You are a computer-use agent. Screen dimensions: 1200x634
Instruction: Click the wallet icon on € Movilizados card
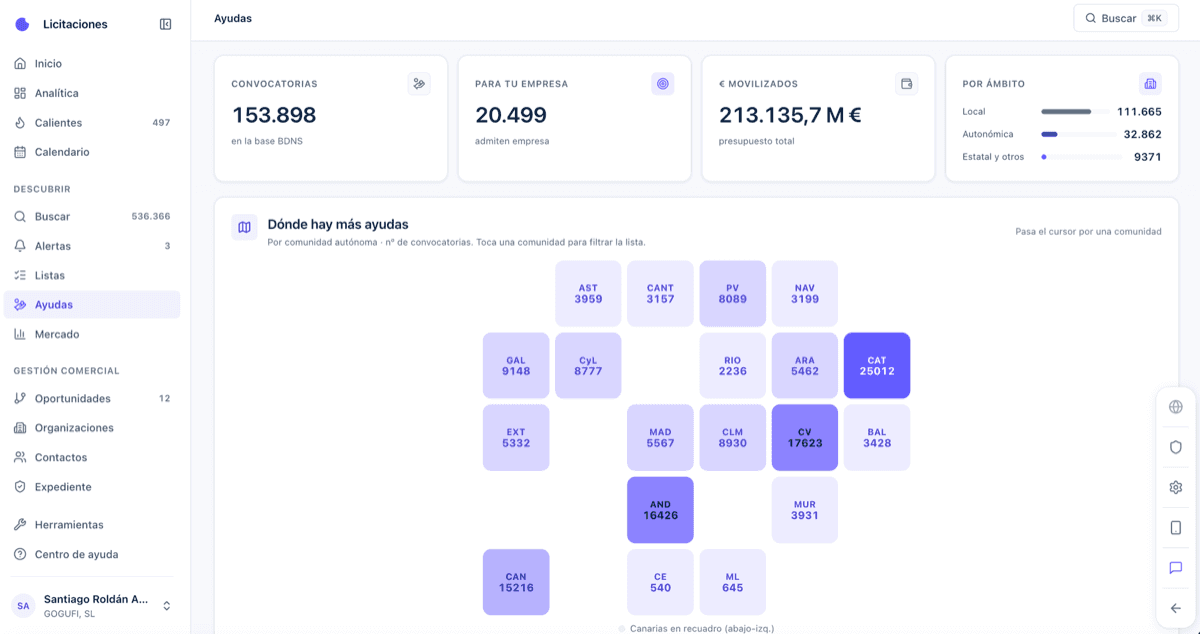(907, 84)
